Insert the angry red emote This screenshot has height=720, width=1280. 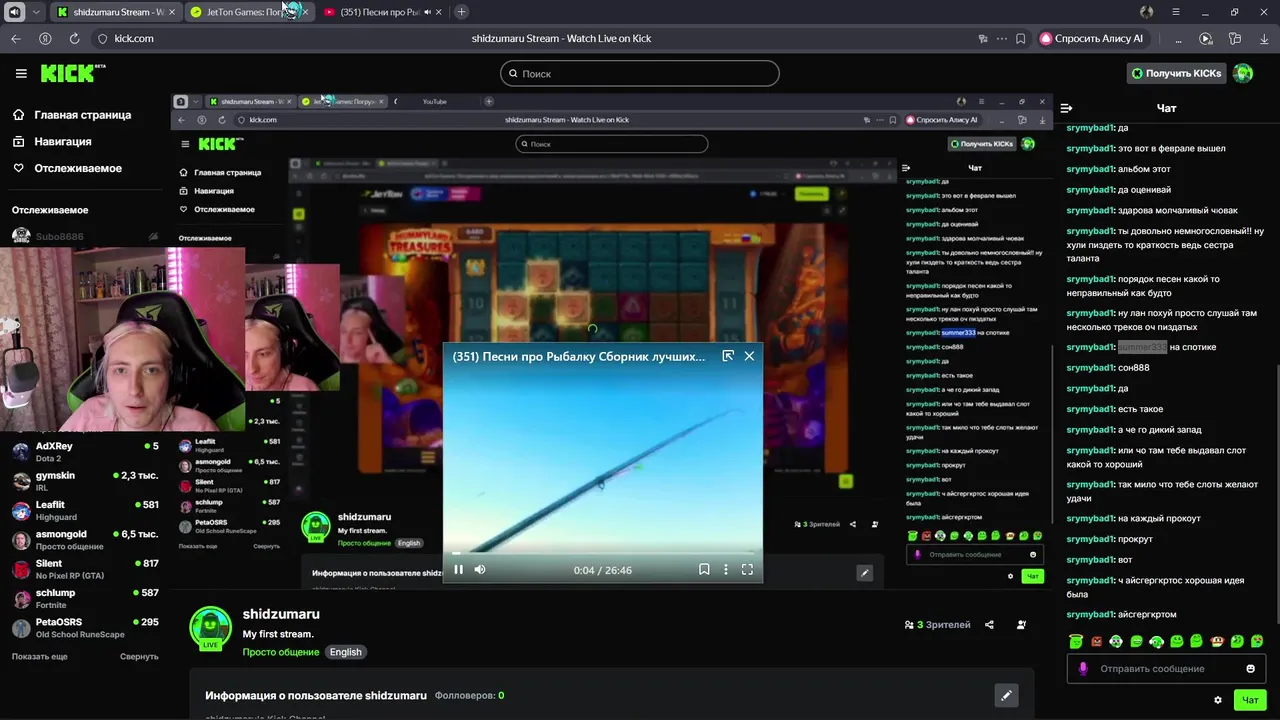tap(1096, 642)
